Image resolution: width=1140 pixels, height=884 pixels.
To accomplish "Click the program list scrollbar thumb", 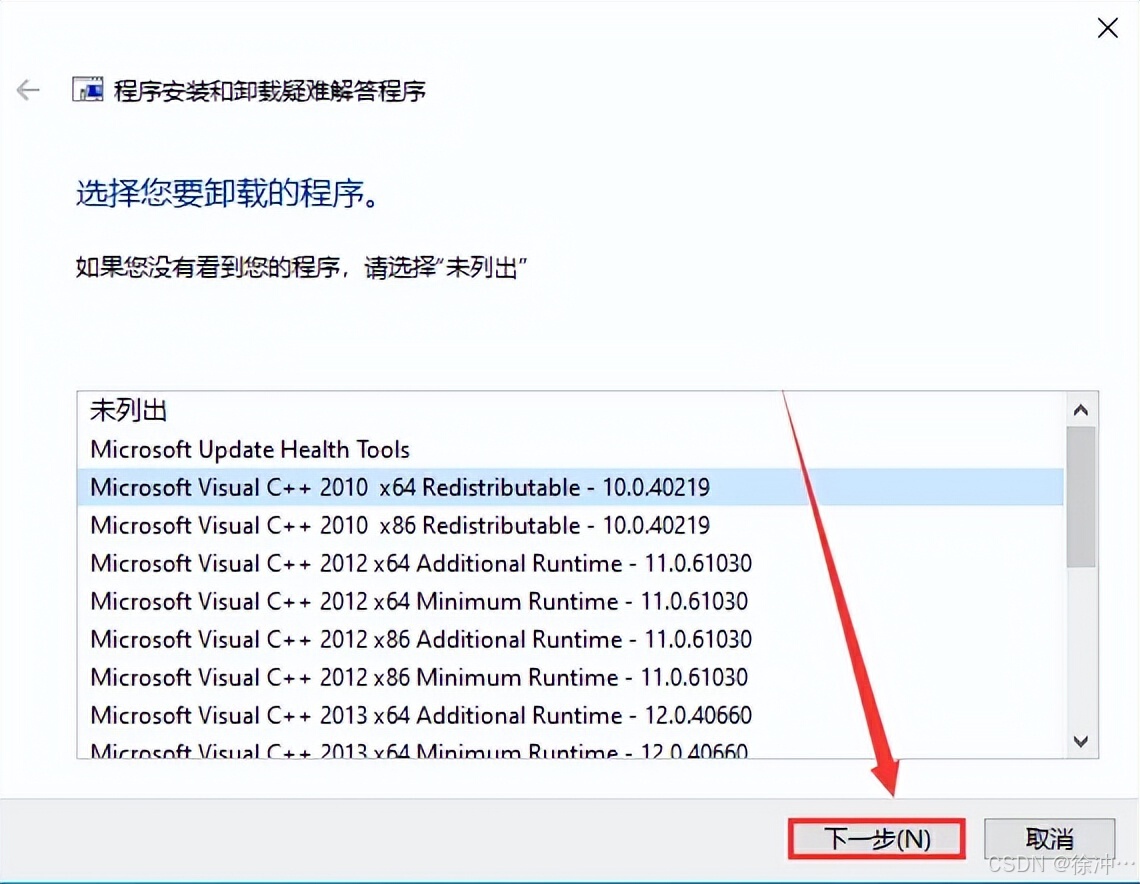I will pyautogui.click(x=1081, y=497).
